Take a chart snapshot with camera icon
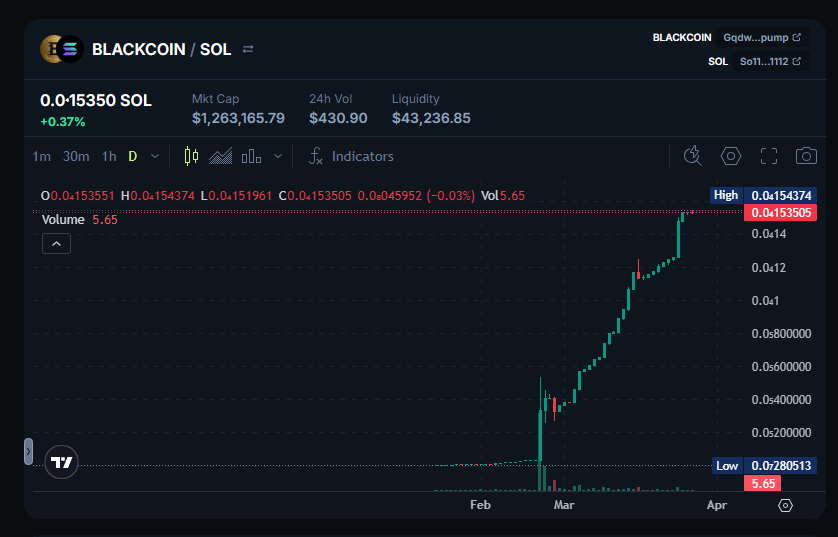Viewport: 838px width, 537px height. point(806,156)
